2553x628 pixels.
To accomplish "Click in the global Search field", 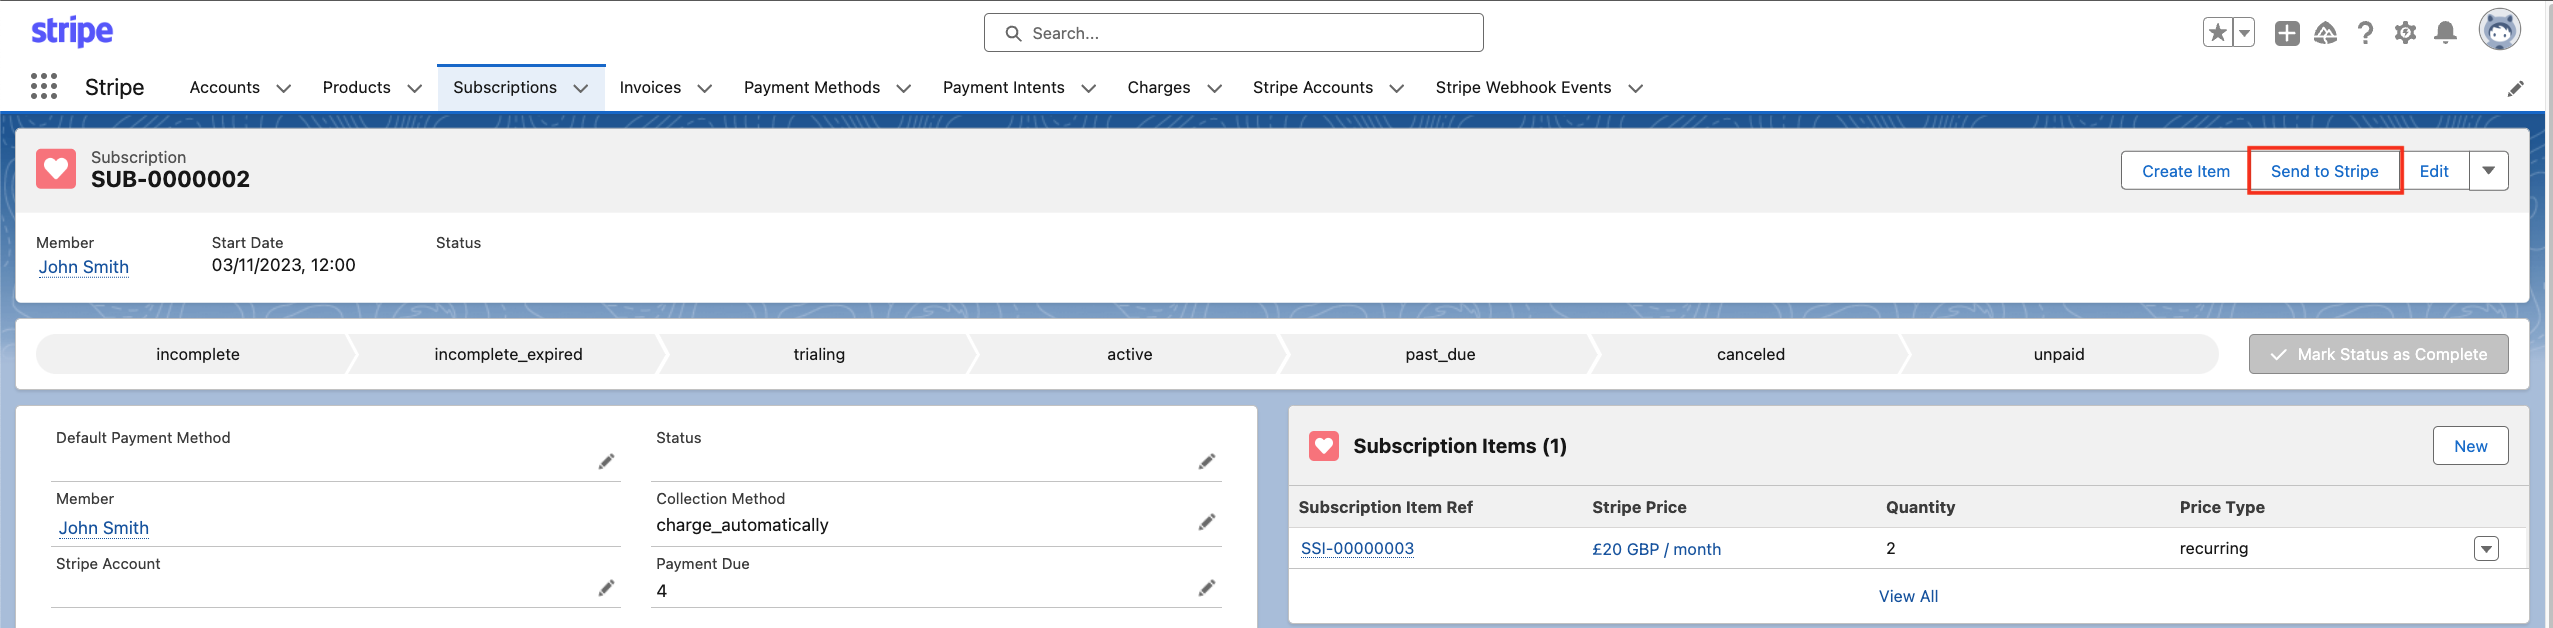I will (x=1233, y=33).
